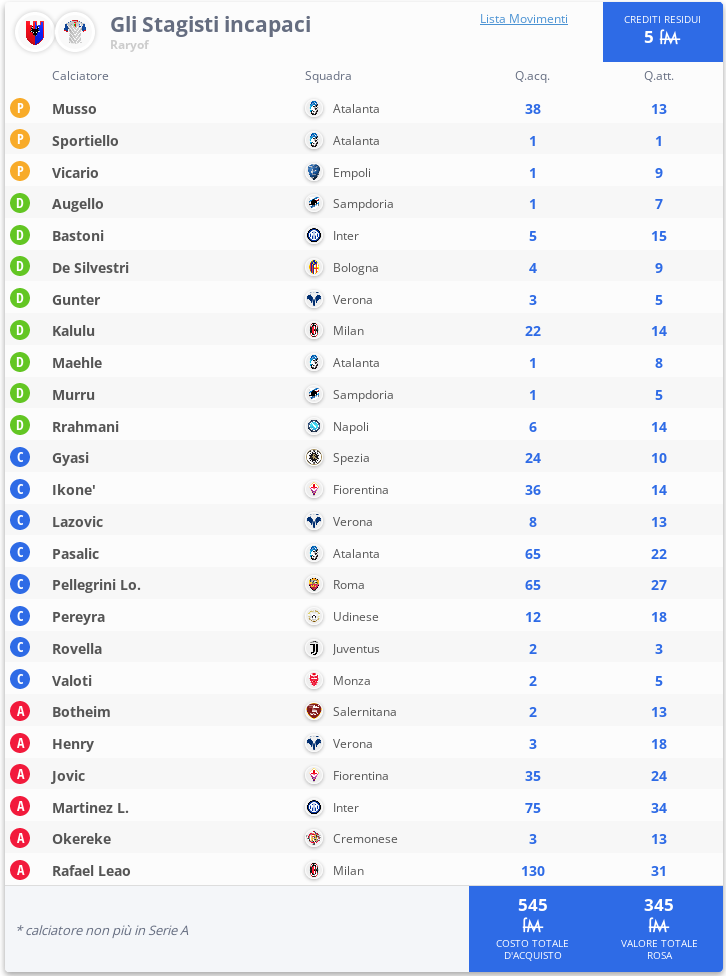Click the attacker role badge for Rafael Leao

pos(20,871)
